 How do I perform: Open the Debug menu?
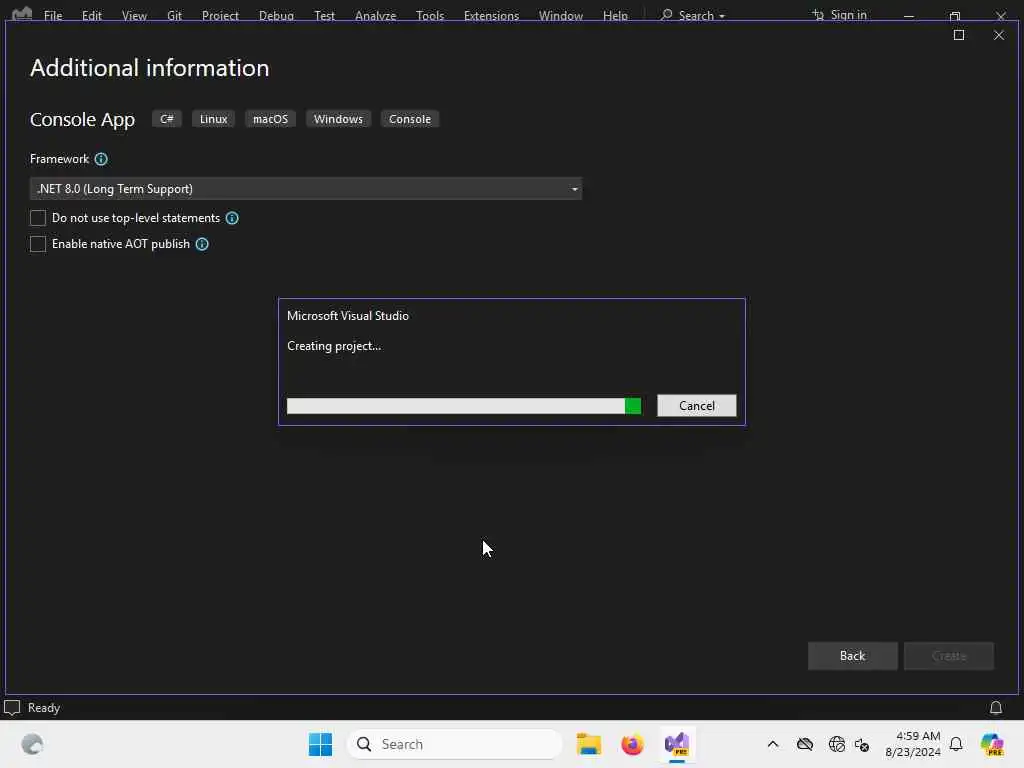(x=276, y=15)
